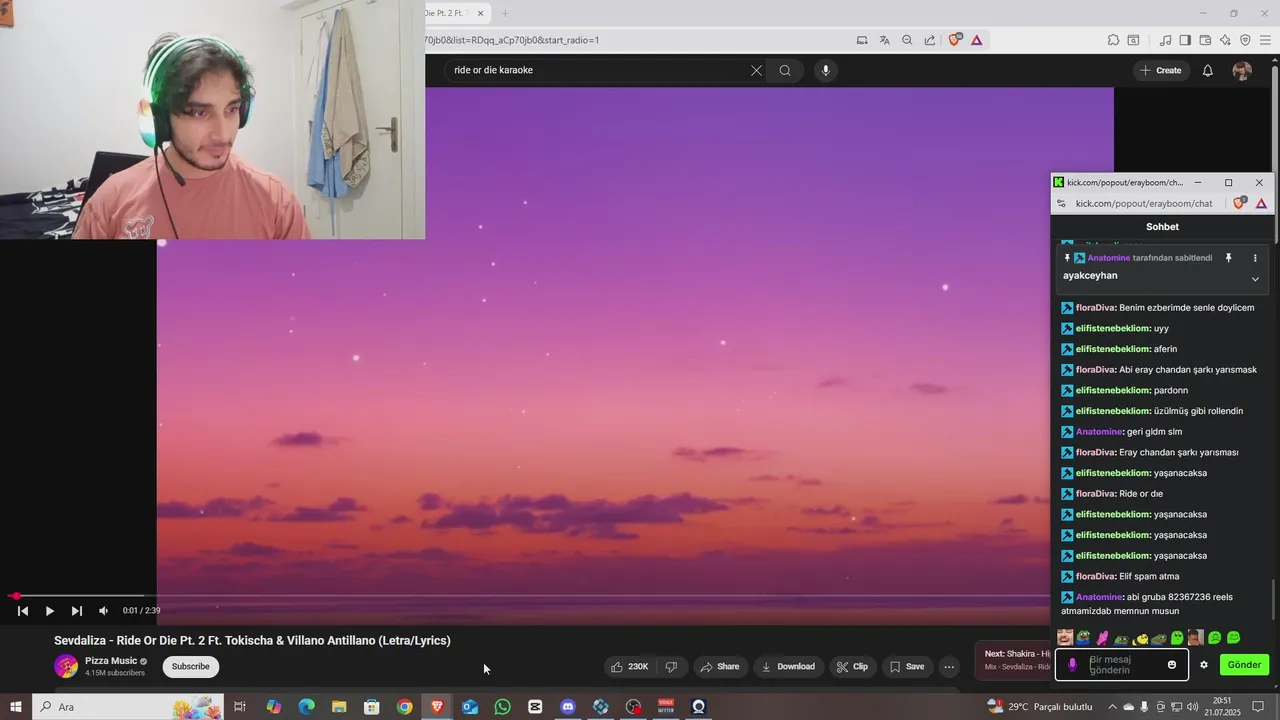Expand pinned message chevron in Kick chat
The width and height of the screenshot is (1280, 720).
coord(1255,279)
